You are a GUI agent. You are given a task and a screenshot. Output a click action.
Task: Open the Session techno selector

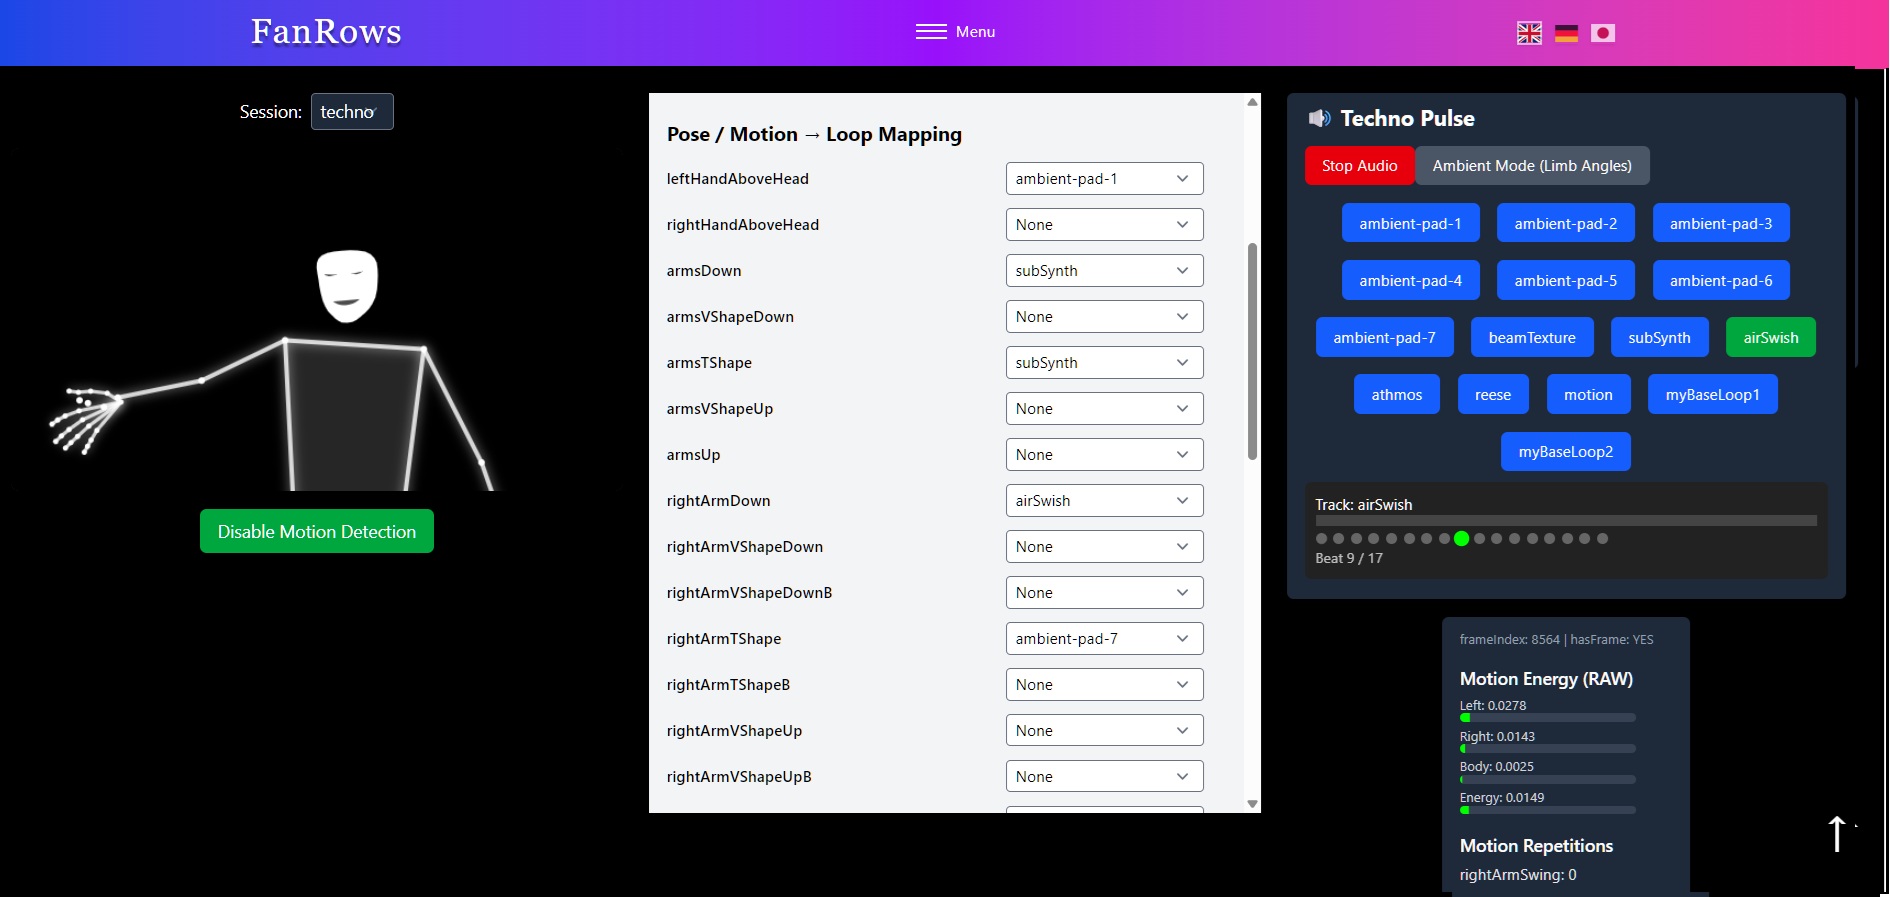(x=352, y=112)
